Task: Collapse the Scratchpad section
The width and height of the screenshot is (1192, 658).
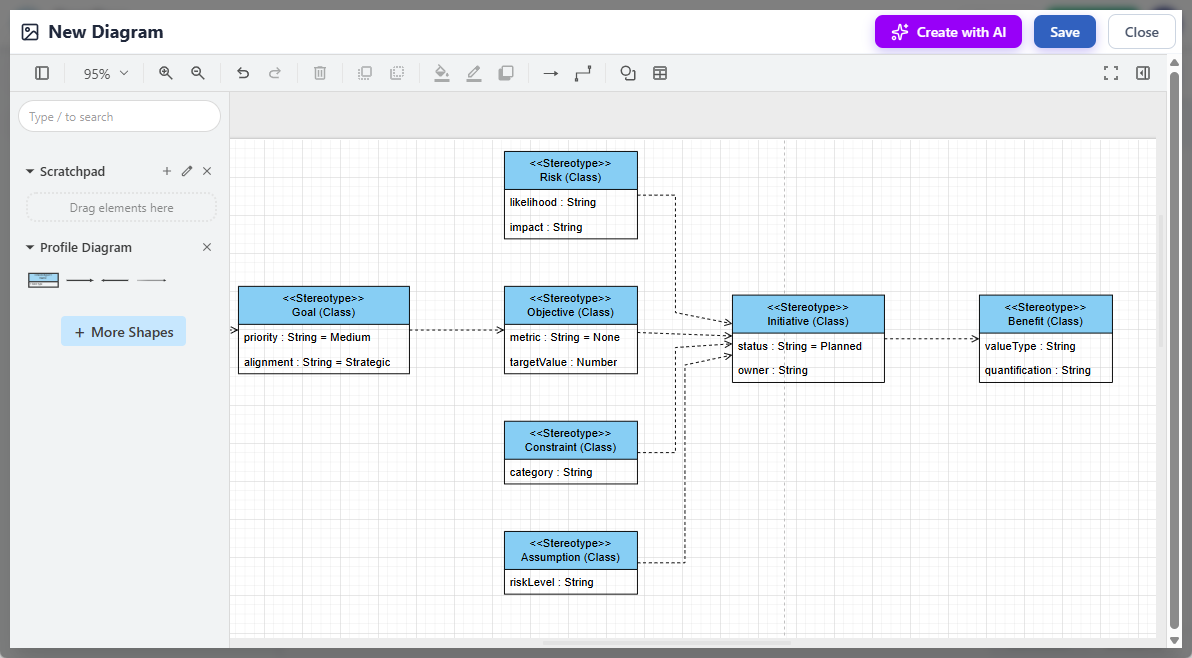Action: tap(29, 171)
